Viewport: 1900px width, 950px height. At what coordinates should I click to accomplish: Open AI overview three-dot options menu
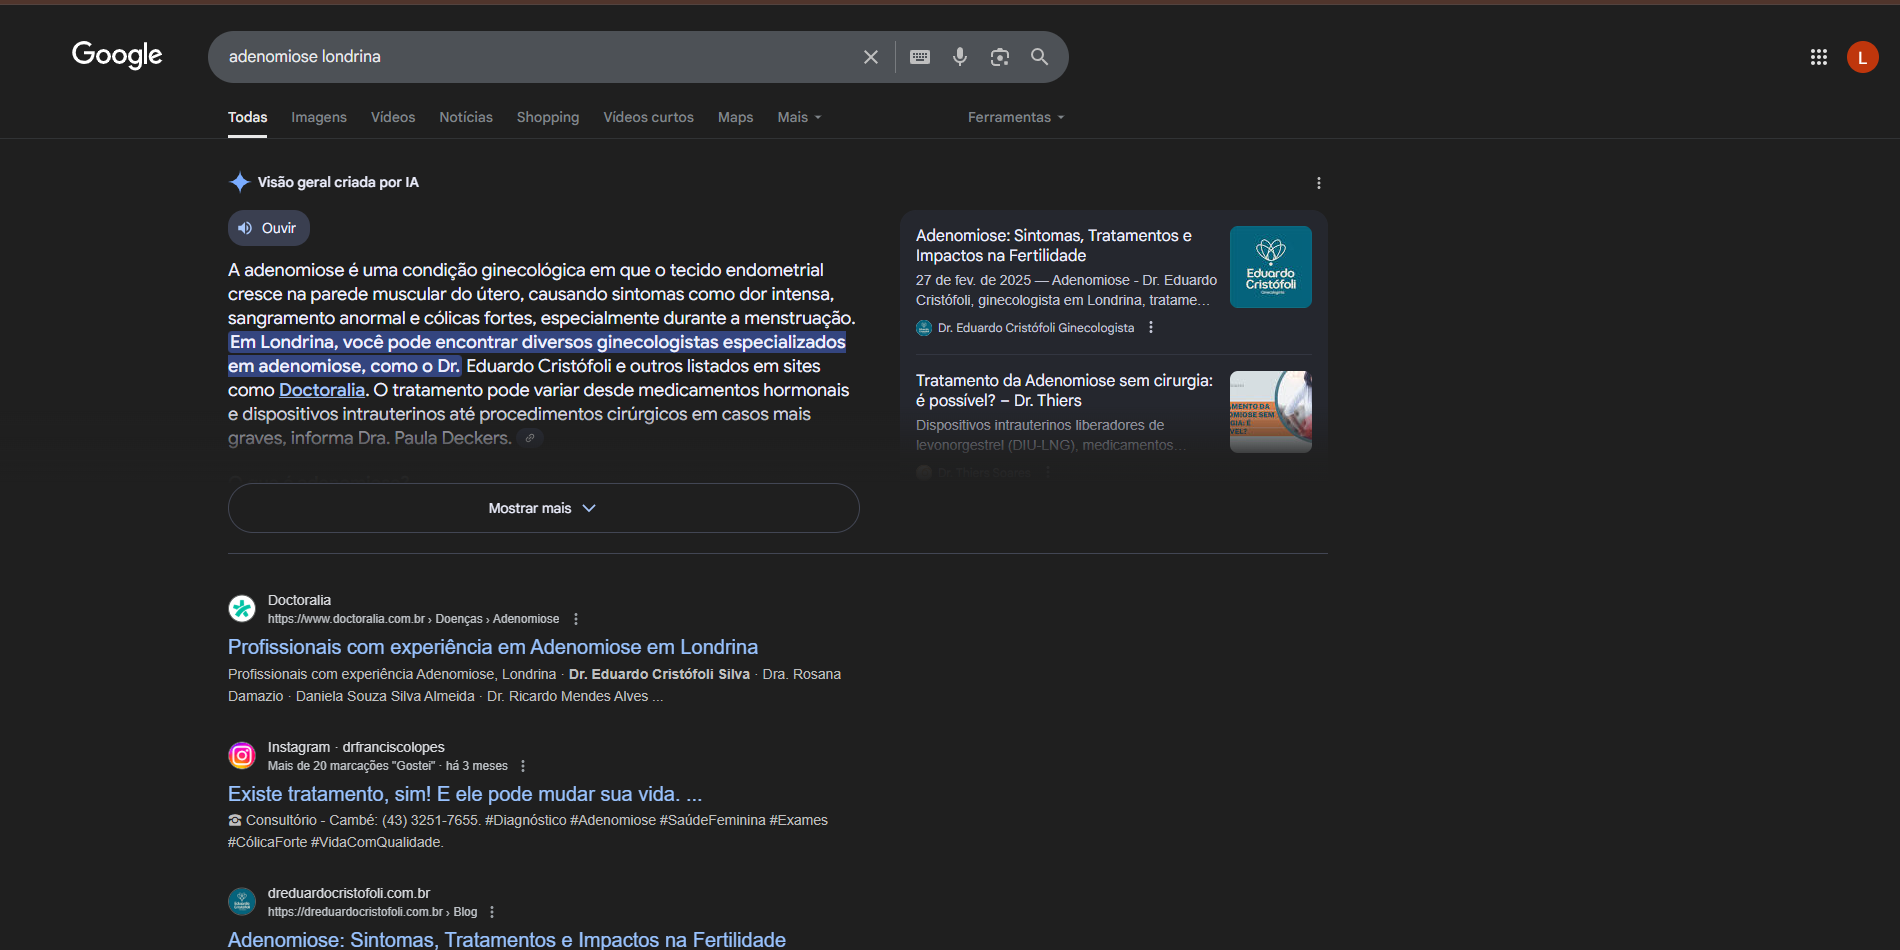pyautogui.click(x=1319, y=183)
